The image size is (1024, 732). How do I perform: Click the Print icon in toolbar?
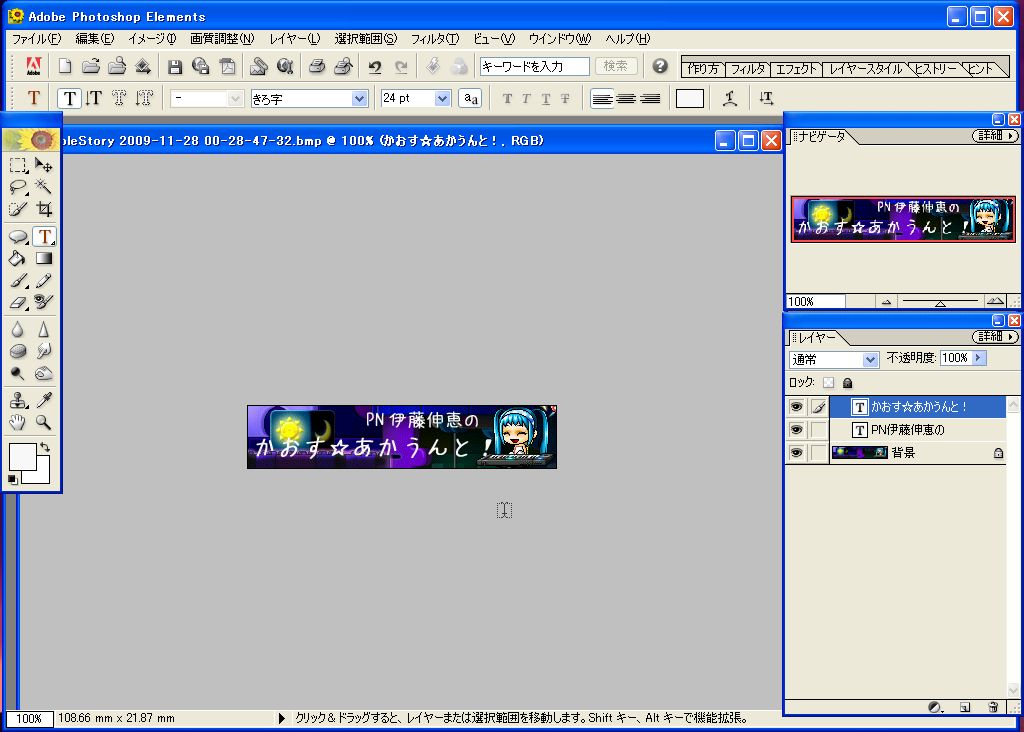317,66
